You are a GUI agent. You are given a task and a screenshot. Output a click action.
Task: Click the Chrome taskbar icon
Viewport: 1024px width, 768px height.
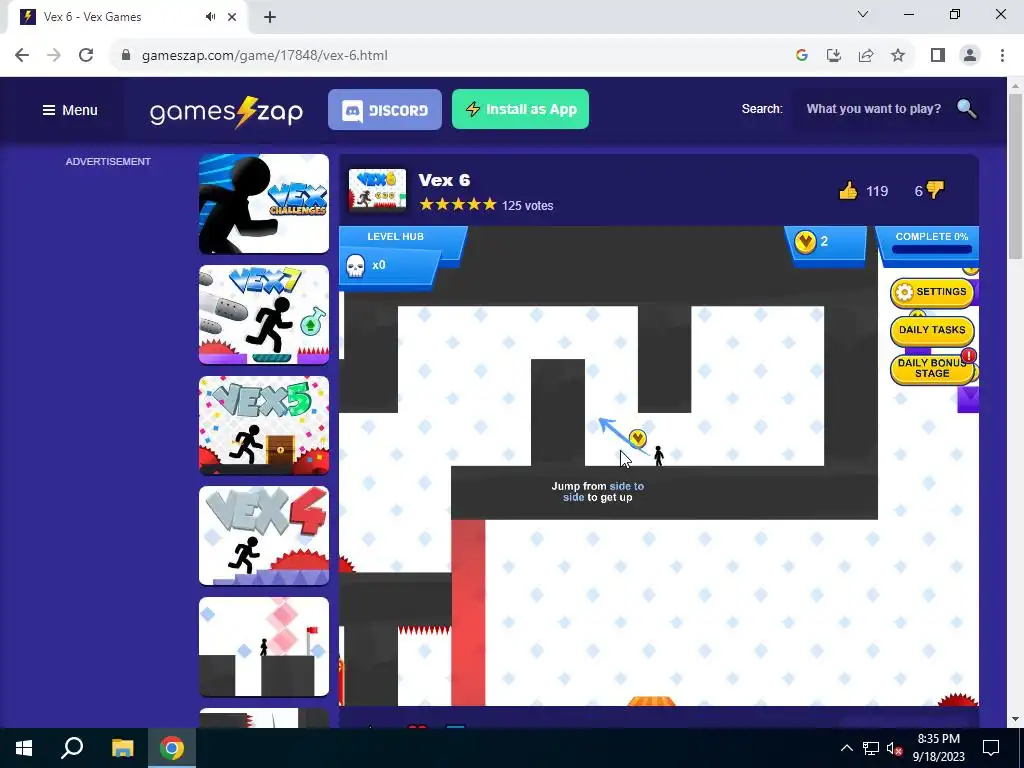[172, 748]
